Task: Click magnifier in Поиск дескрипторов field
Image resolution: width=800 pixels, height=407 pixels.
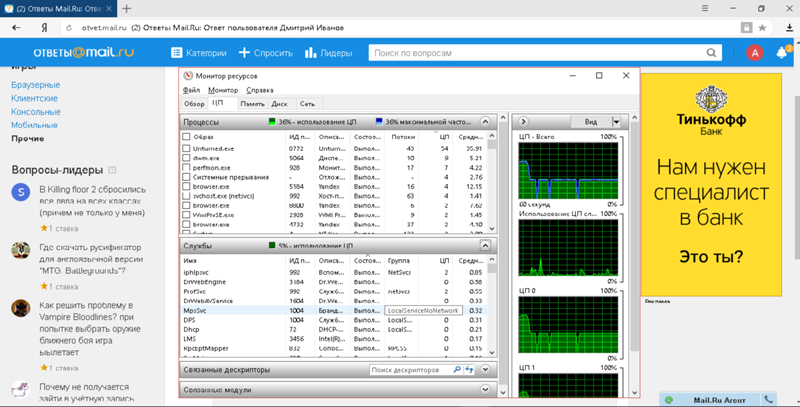Action: 457,369
